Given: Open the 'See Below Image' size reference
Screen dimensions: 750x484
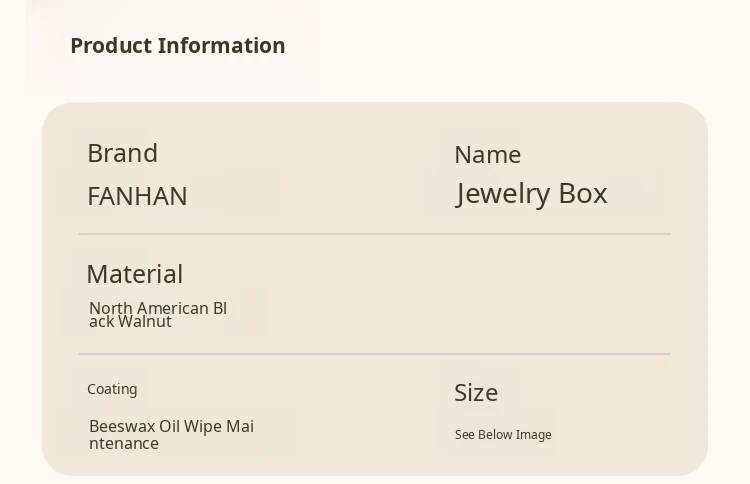Looking at the screenshot, I should point(503,435).
